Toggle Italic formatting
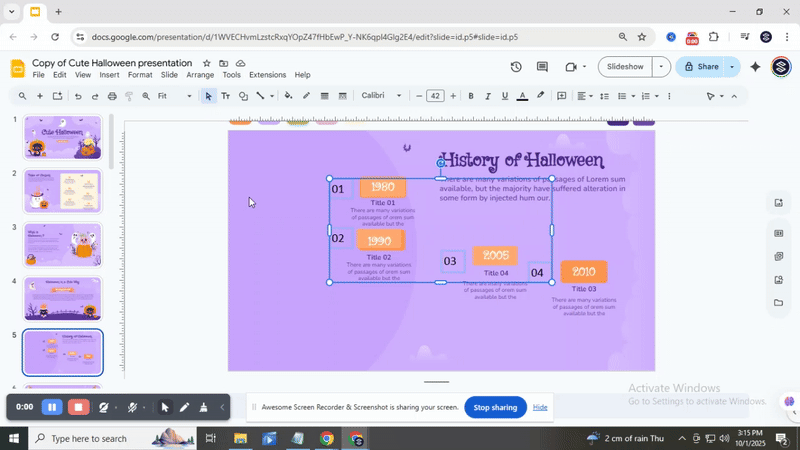800x450 pixels. point(488,96)
